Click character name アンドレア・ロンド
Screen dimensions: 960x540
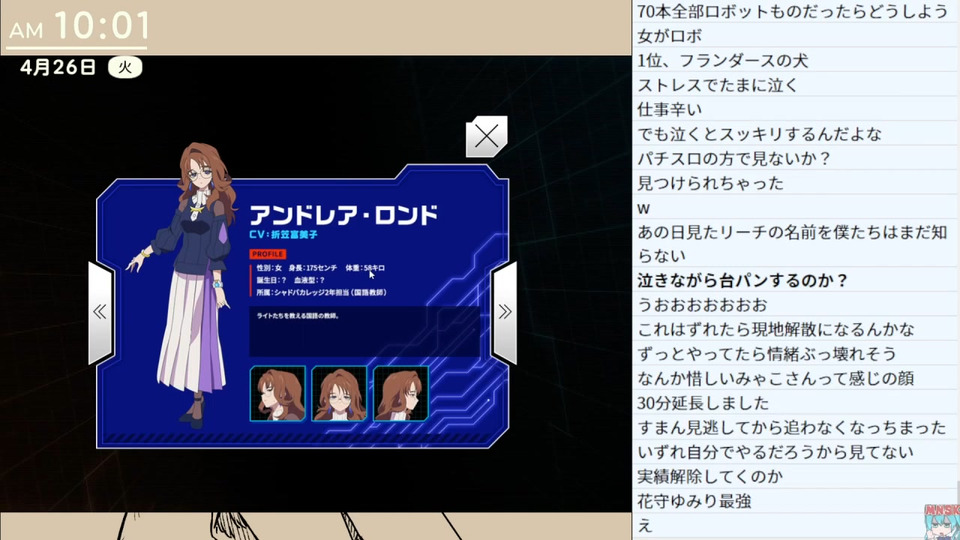(343, 215)
